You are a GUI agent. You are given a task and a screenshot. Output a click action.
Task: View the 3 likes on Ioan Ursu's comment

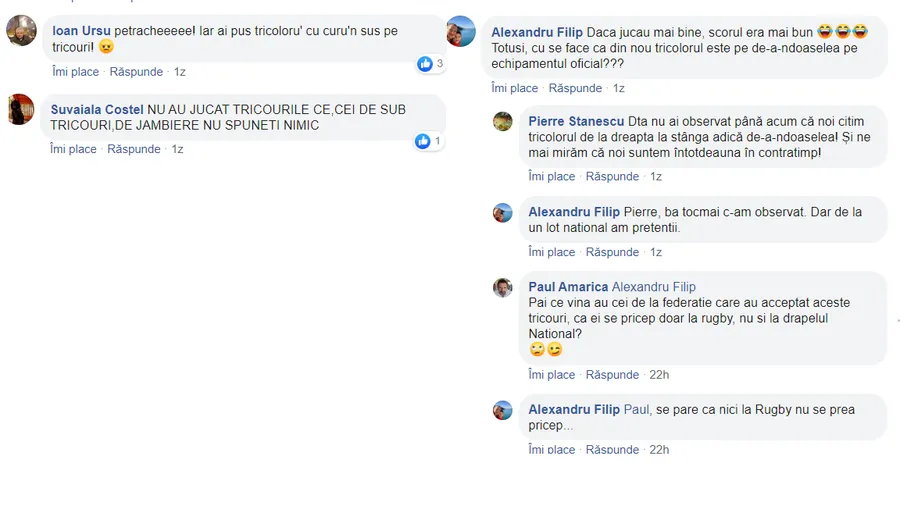coord(430,64)
